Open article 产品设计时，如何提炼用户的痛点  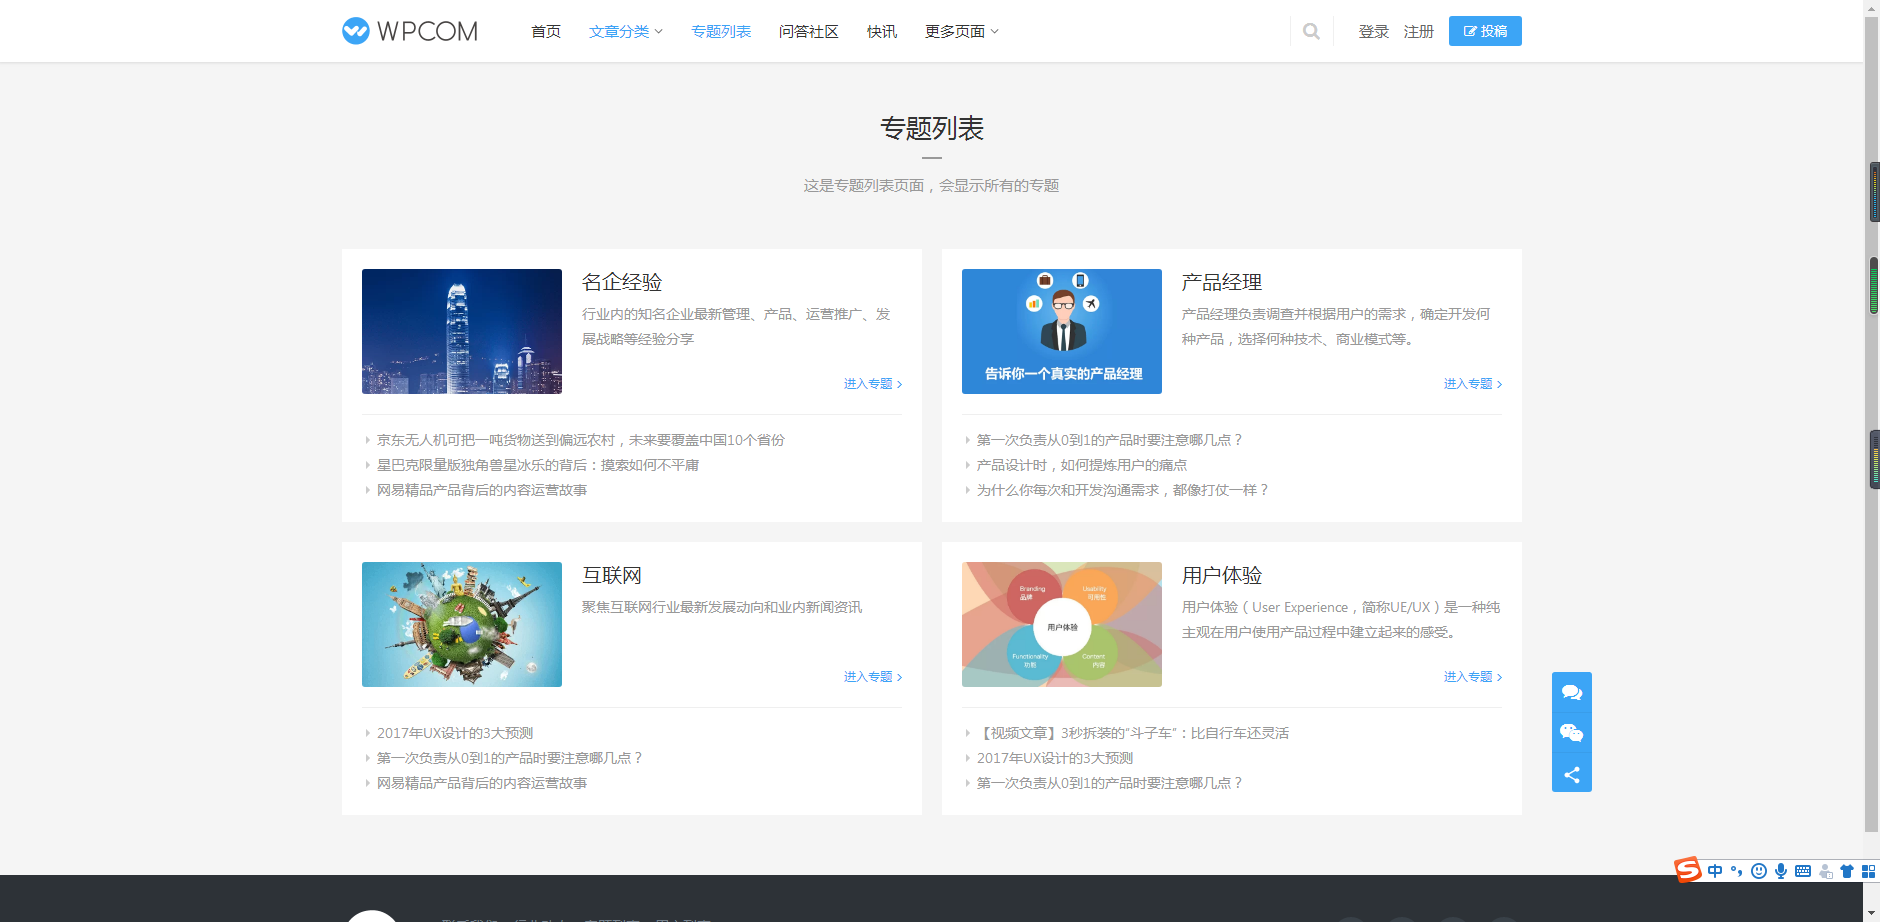1082,465
